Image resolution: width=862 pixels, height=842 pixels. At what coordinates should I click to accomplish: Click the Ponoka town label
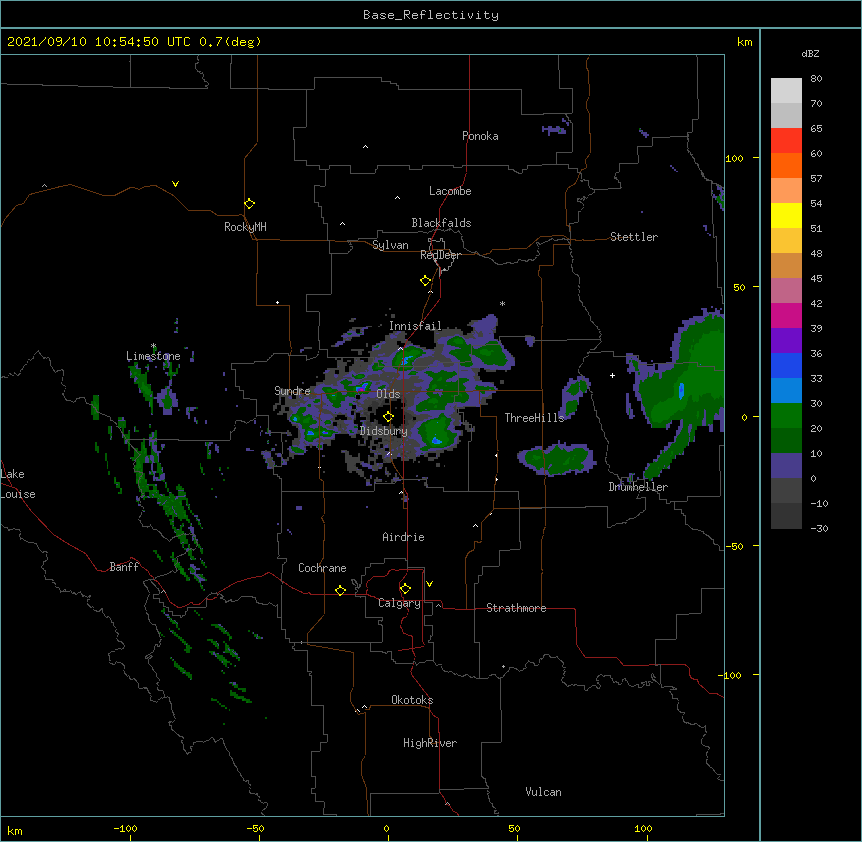(480, 136)
